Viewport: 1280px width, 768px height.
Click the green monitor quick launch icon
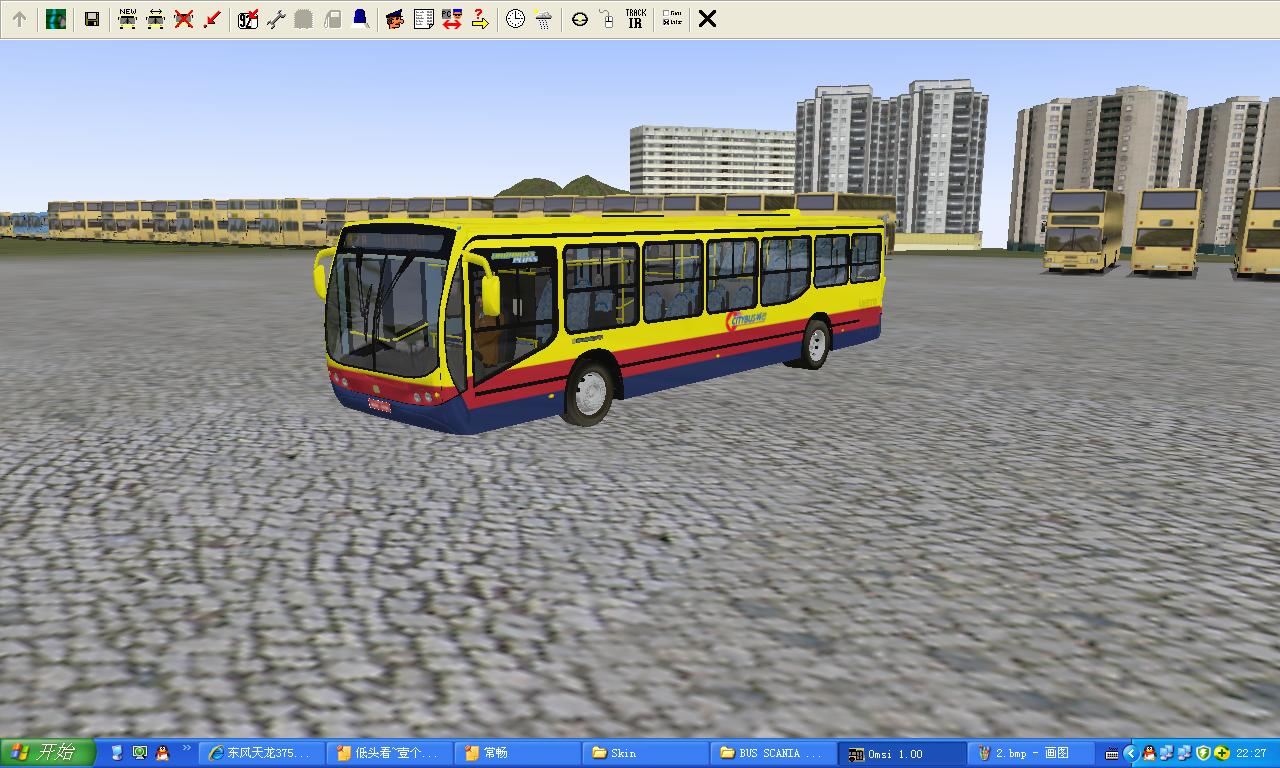[x=140, y=753]
